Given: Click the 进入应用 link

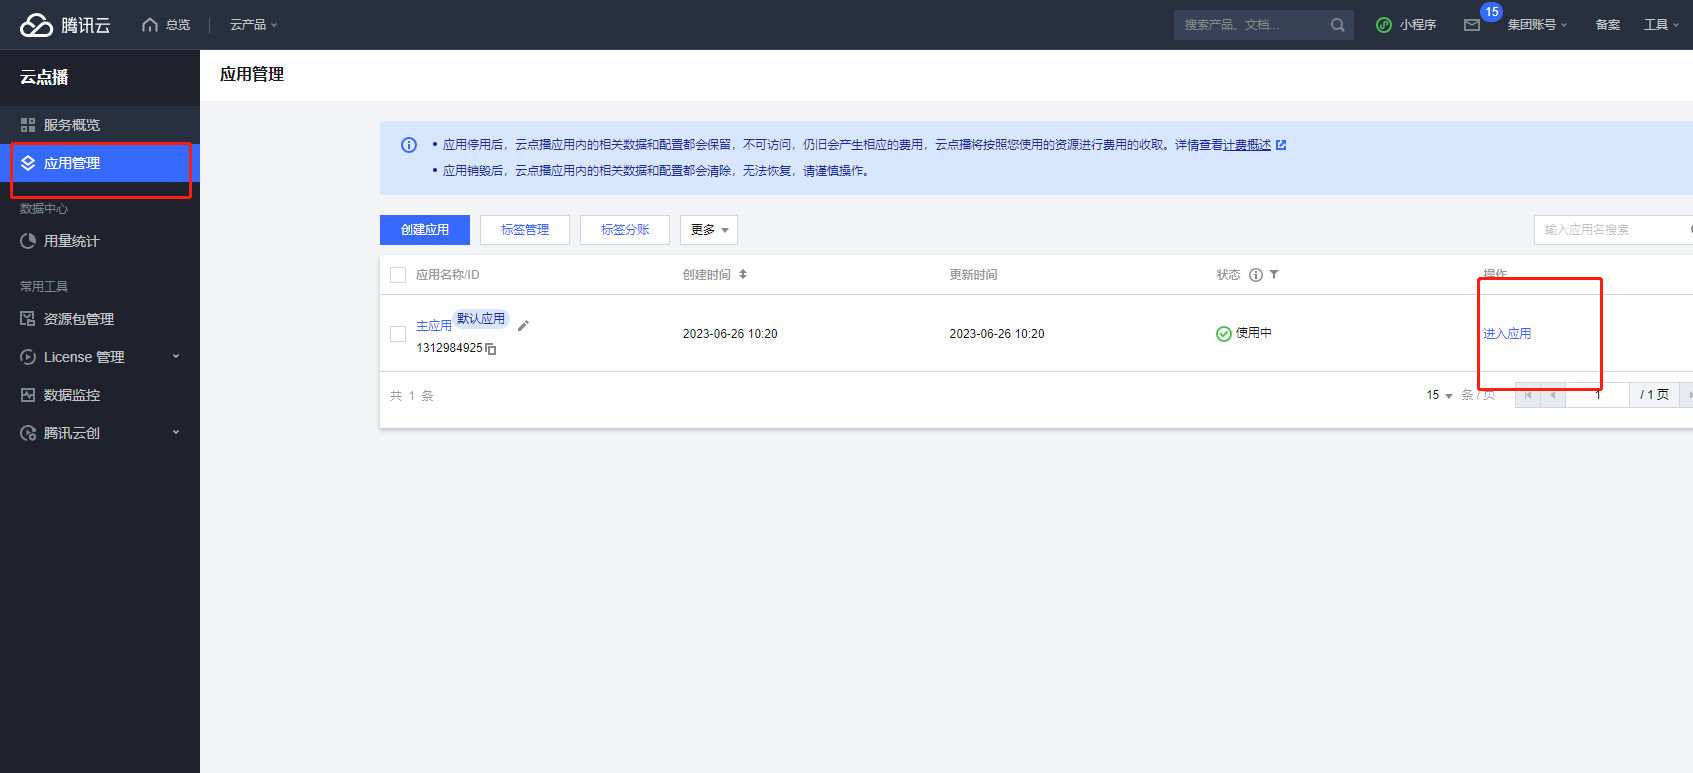Looking at the screenshot, I should (x=1507, y=334).
